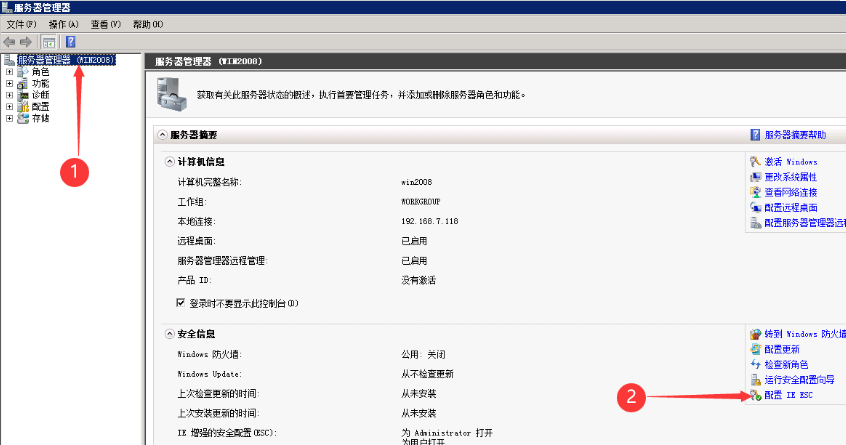This screenshot has height=445, width=846.
Task: Click the 配置 node icon
Action: pyautogui.click(x=23, y=107)
